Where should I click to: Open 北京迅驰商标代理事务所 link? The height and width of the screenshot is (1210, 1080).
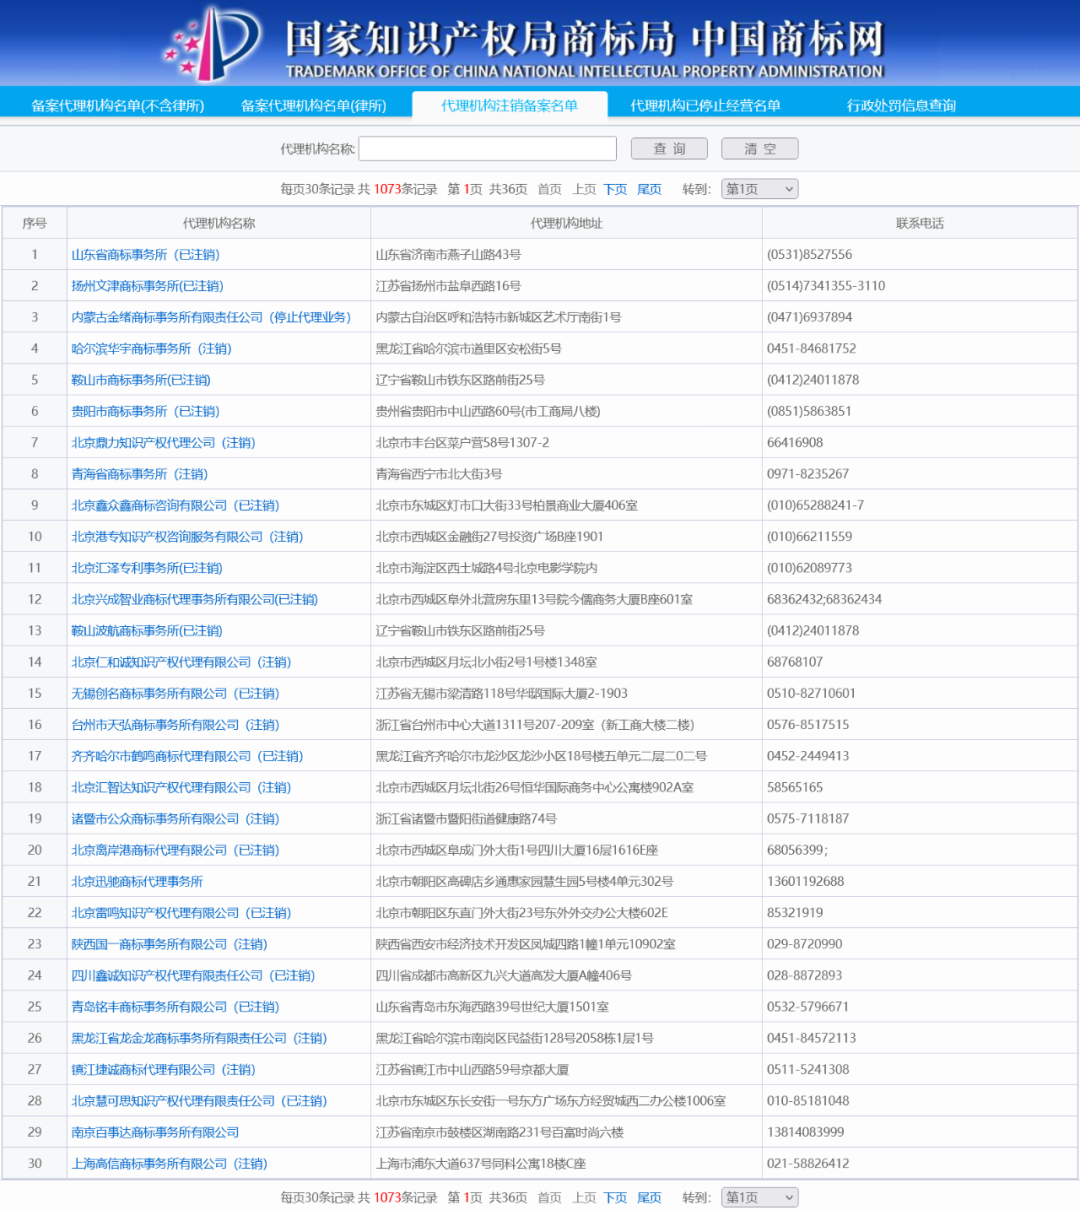[x=137, y=882]
